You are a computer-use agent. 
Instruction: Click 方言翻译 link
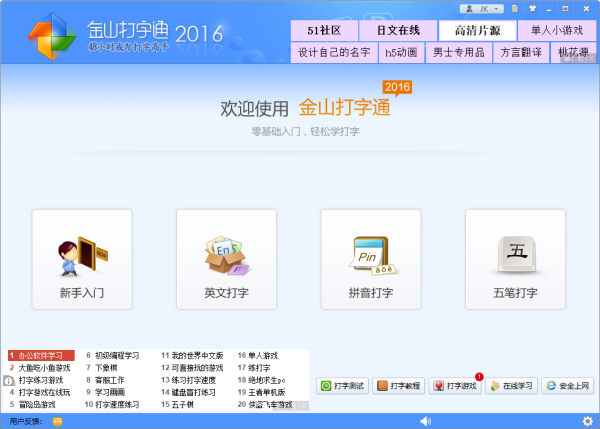coord(521,52)
